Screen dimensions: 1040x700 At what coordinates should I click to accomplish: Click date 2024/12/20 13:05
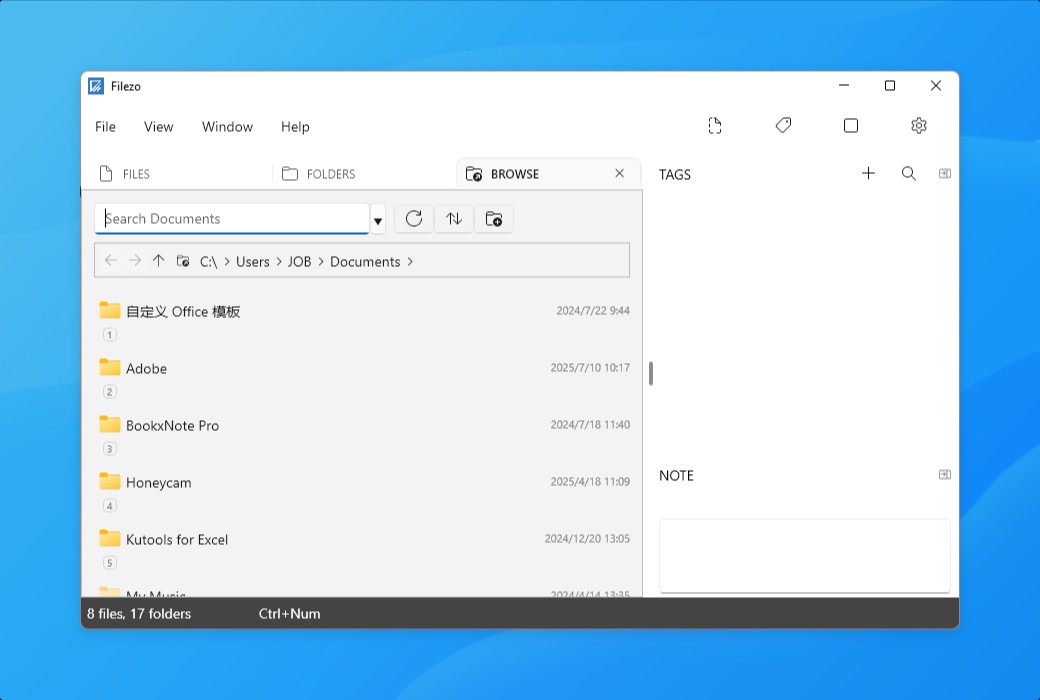coord(588,539)
